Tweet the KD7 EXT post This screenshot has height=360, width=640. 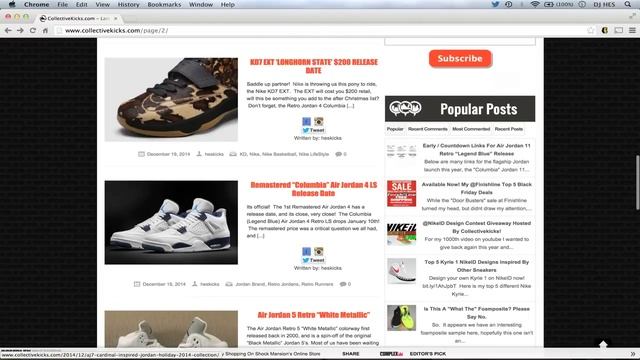point(313,130)
